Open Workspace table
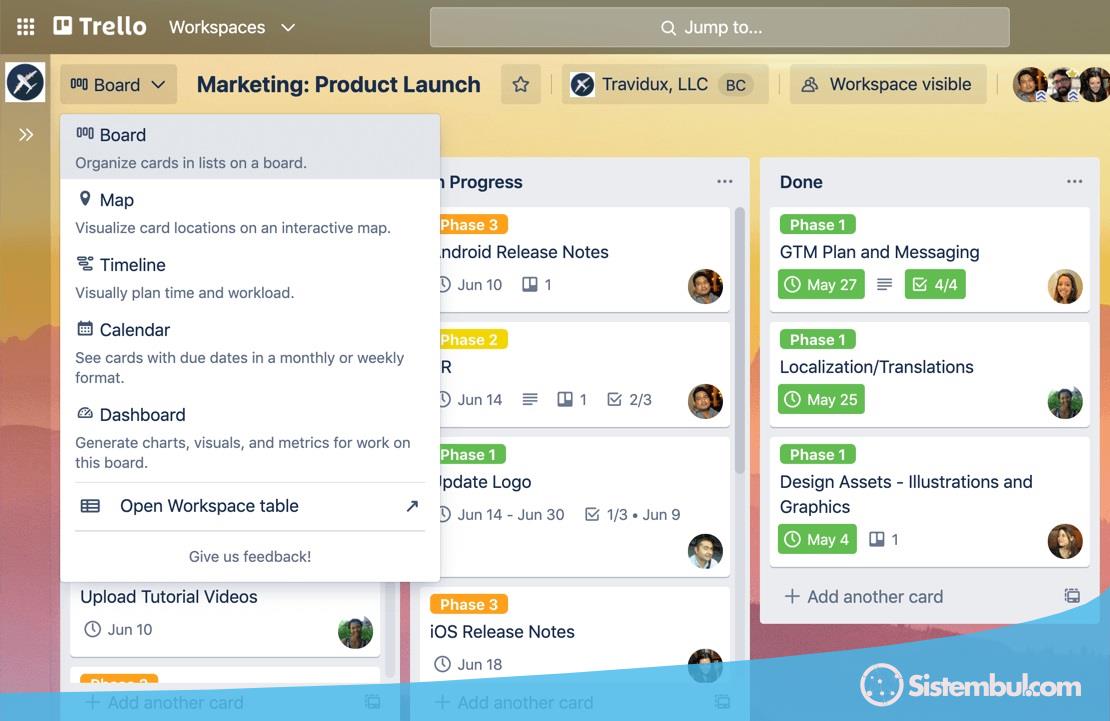The width and height of the screenshot is (1110, 721). 250,506
